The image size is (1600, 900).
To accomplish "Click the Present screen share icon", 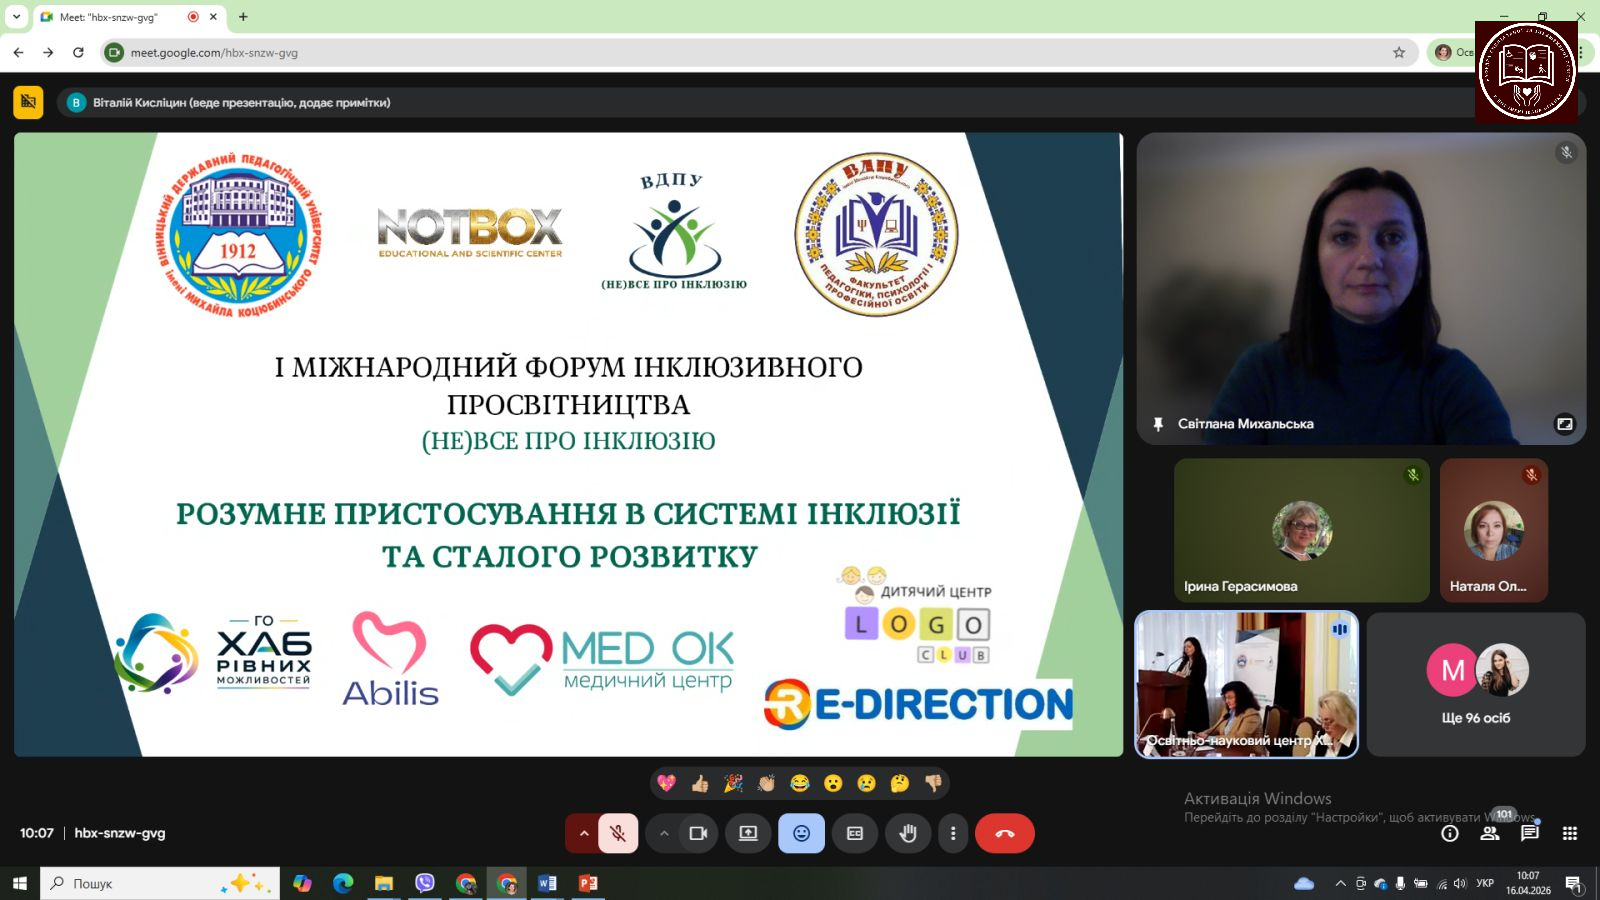I will pos(748,833).
